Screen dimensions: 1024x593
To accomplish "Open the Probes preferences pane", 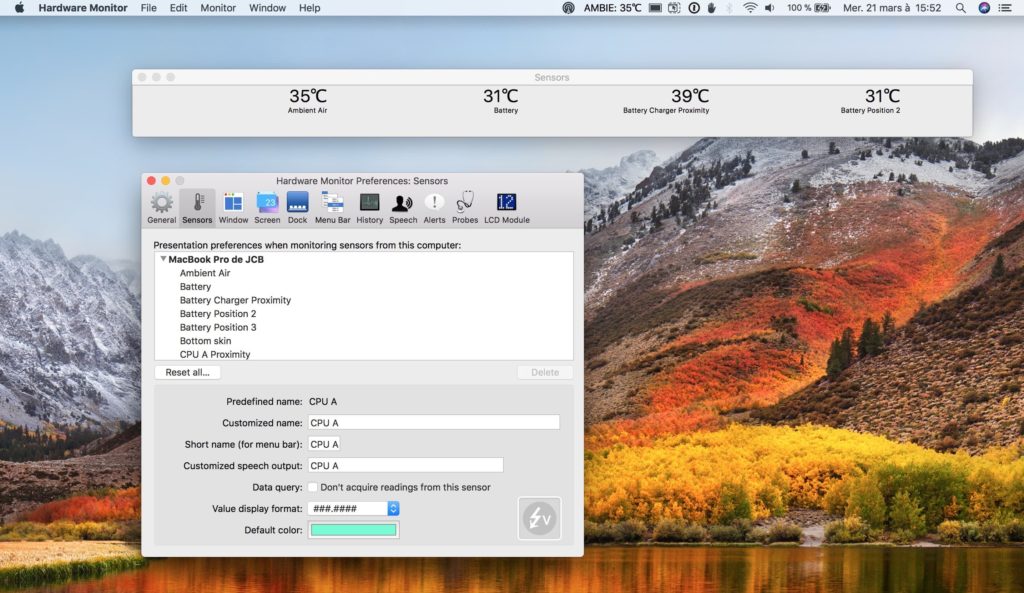I will tap(465, 208).
